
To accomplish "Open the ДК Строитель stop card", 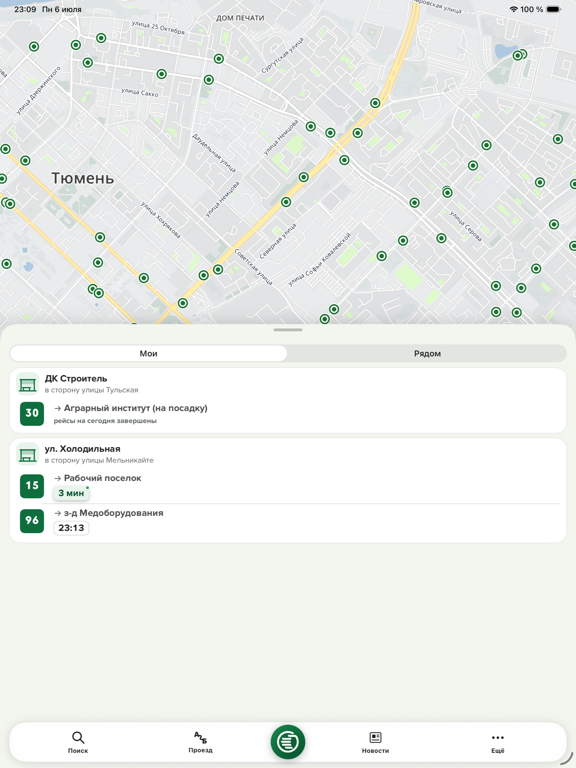I will pos(288,401).
